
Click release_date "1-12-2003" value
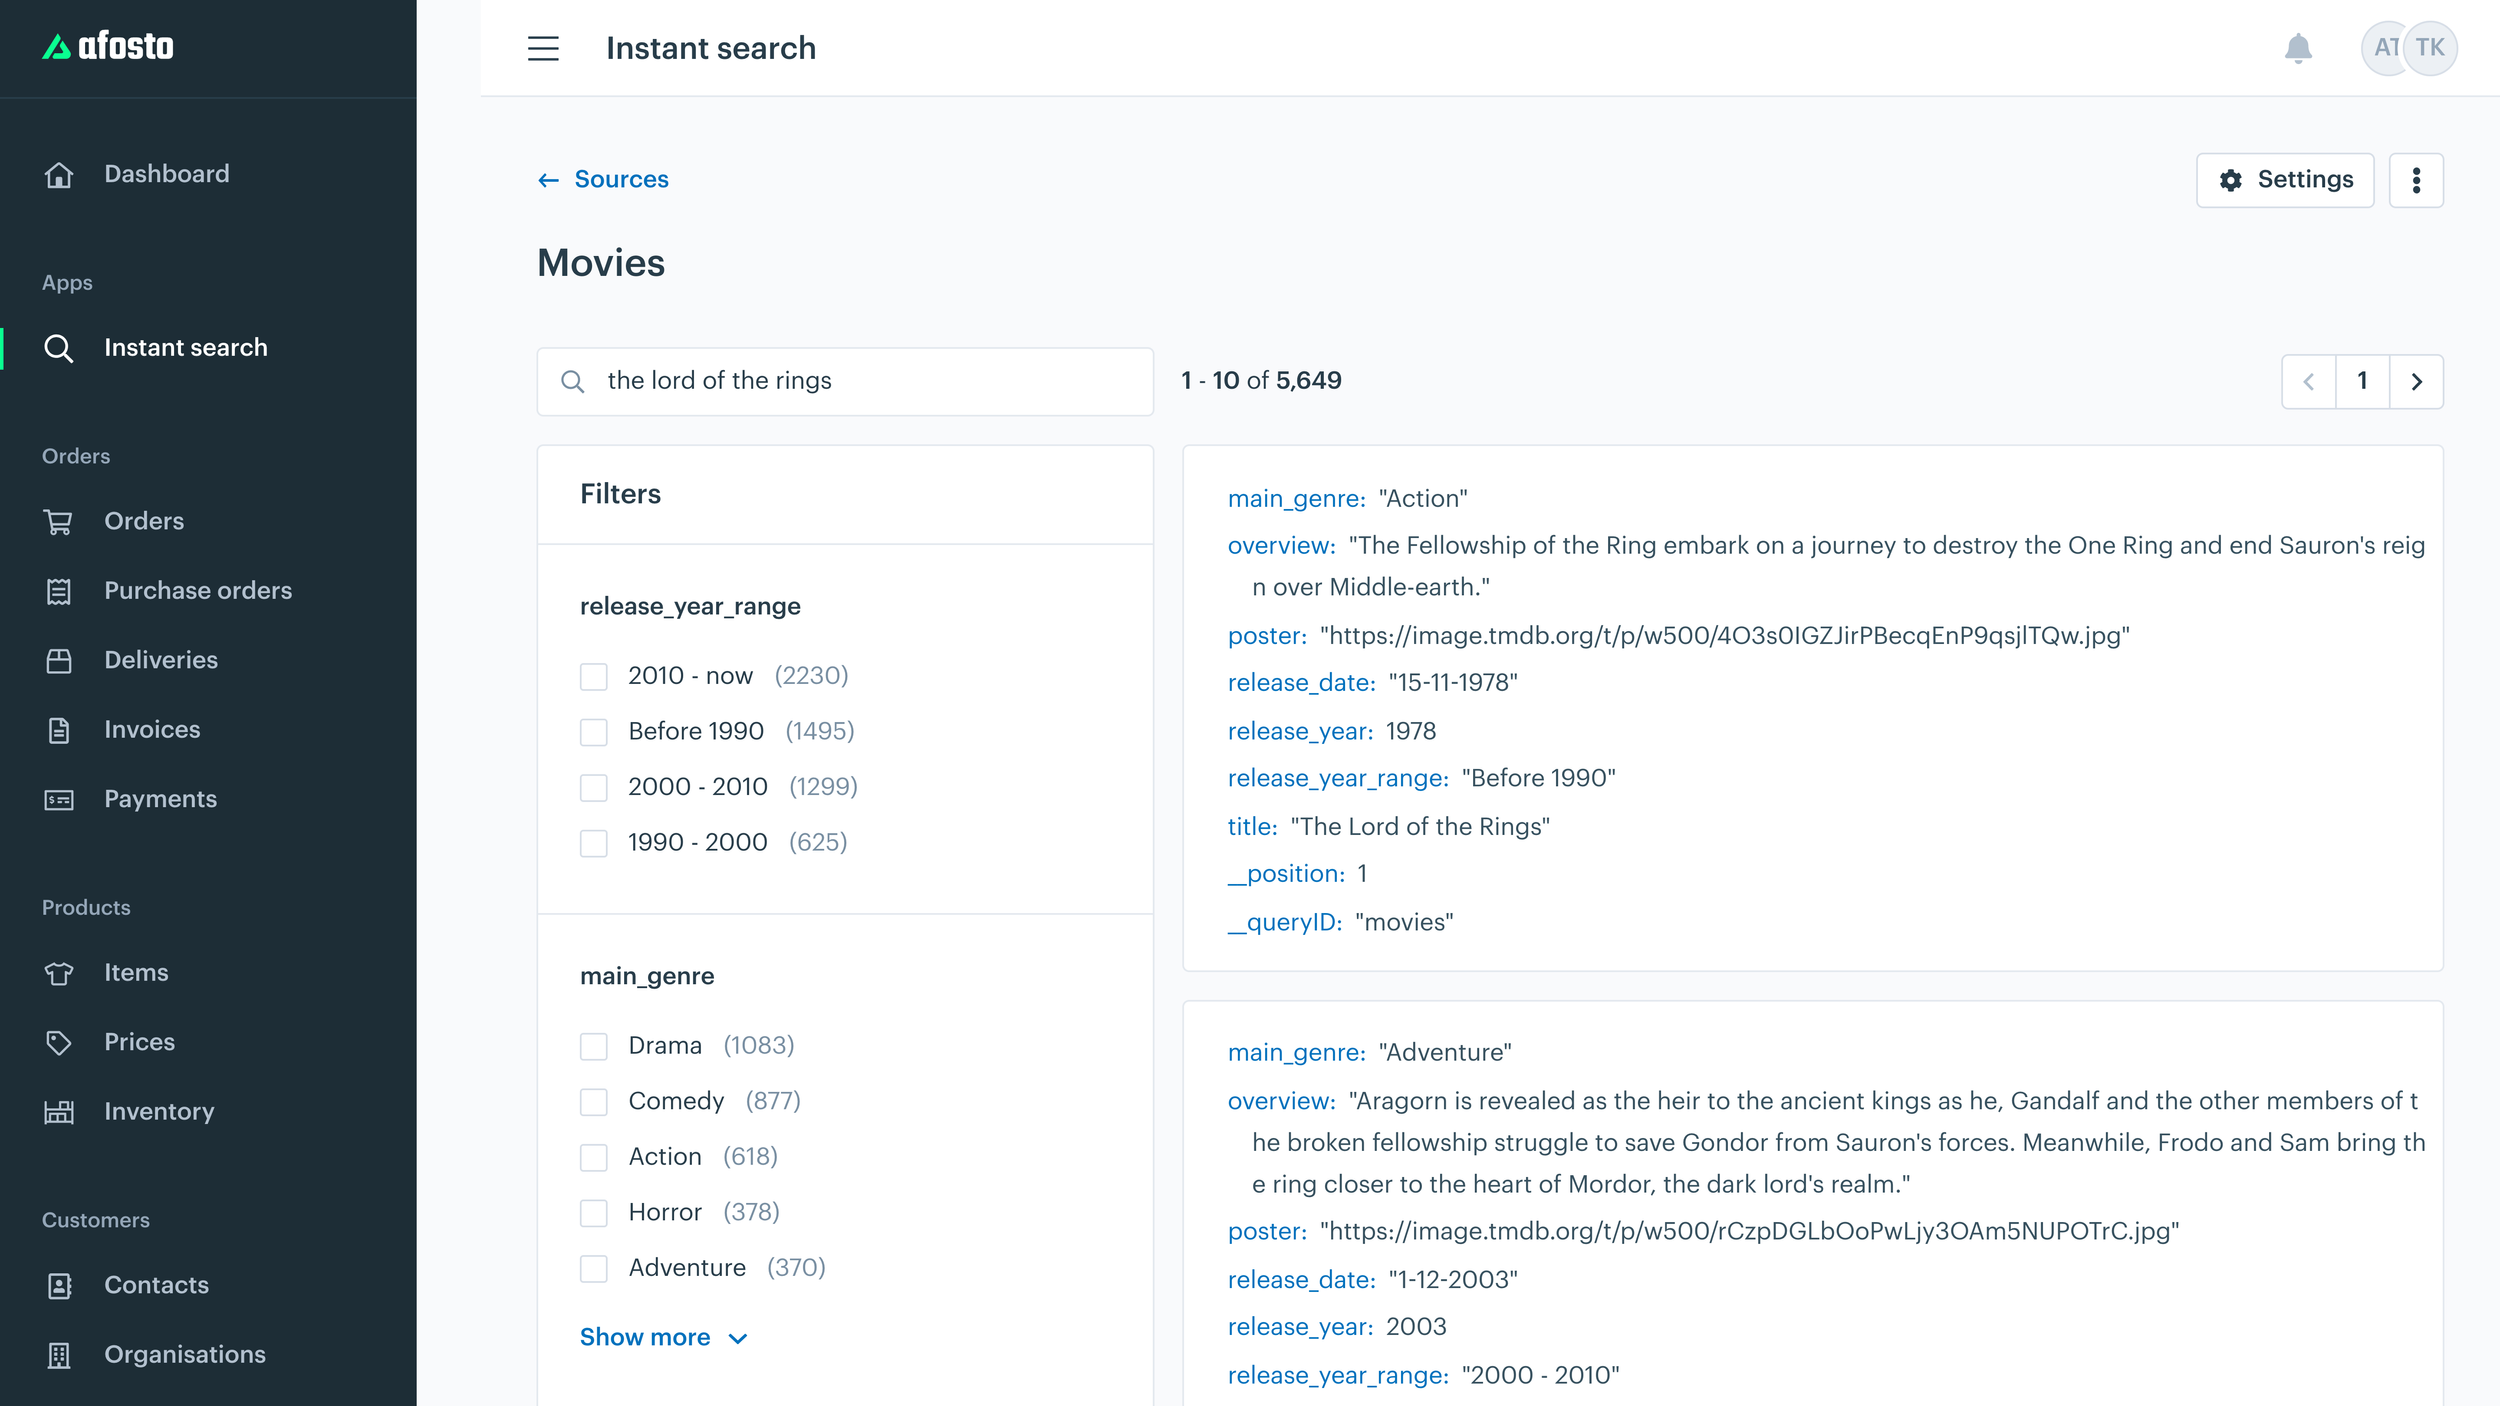pyautogui.click(x=1453, y=1279)
